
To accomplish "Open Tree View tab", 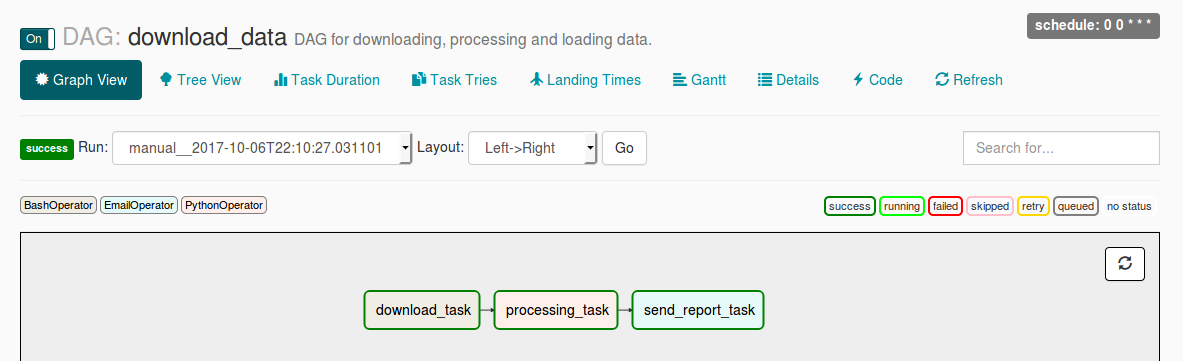I will 201,80.
